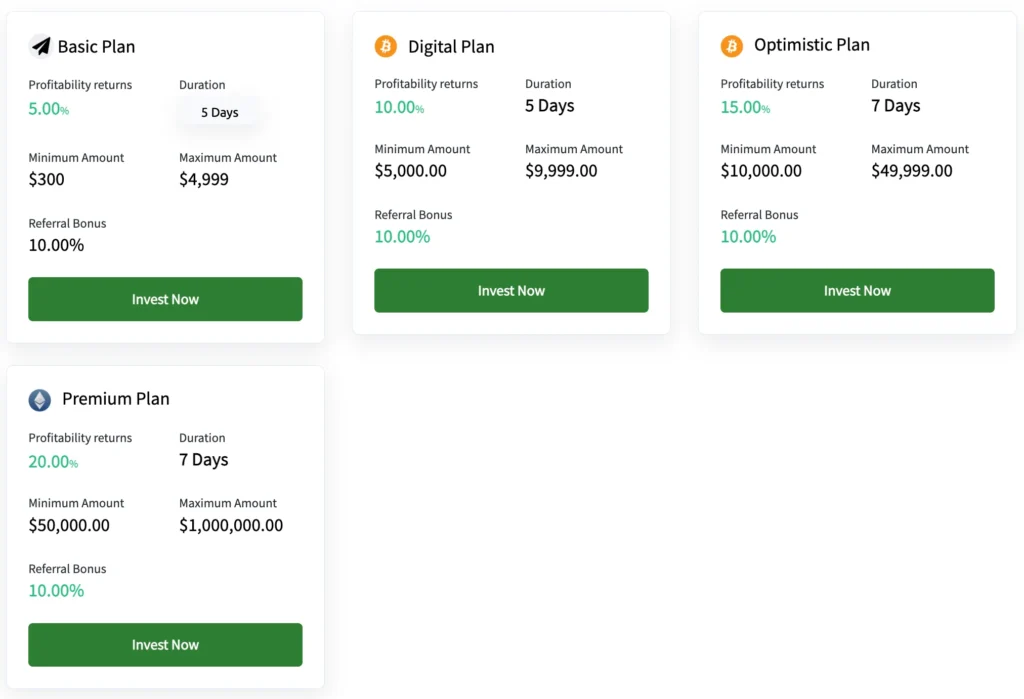Click the Digital Plan card title
This screenshot has height=699, width=1024.
451,46
